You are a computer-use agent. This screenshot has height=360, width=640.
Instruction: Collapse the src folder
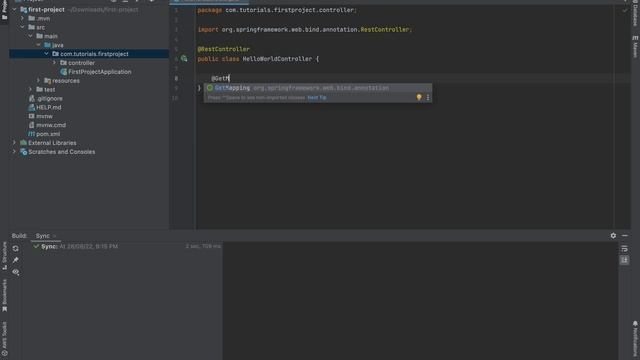[x=22, y=27]
